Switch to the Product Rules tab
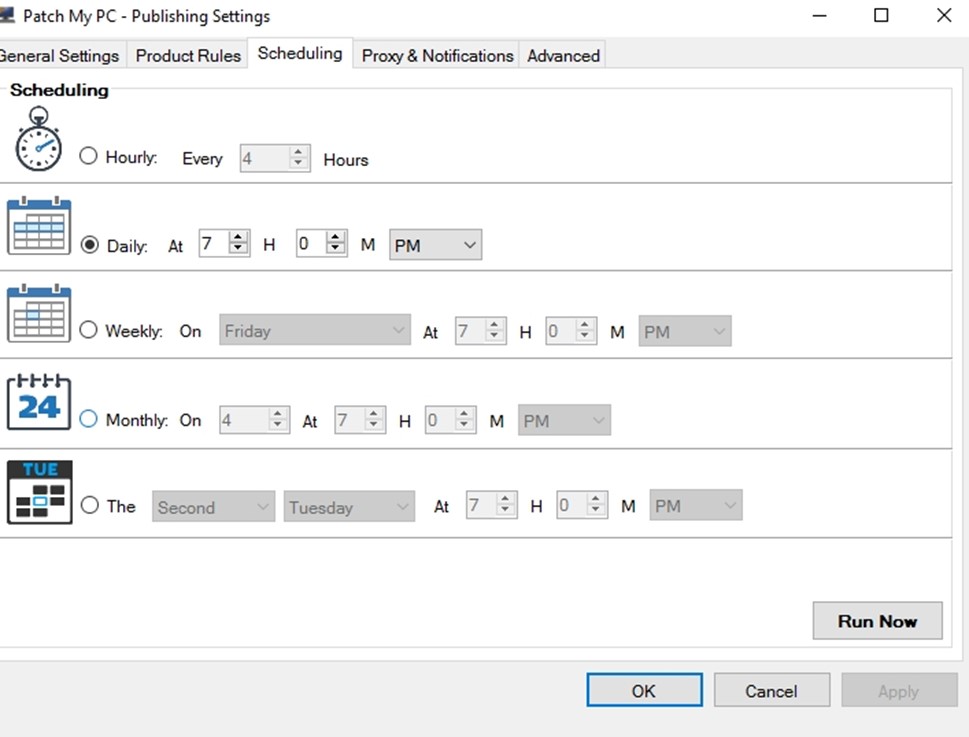This screenshot has width=969, height=737. pos(188,56)
